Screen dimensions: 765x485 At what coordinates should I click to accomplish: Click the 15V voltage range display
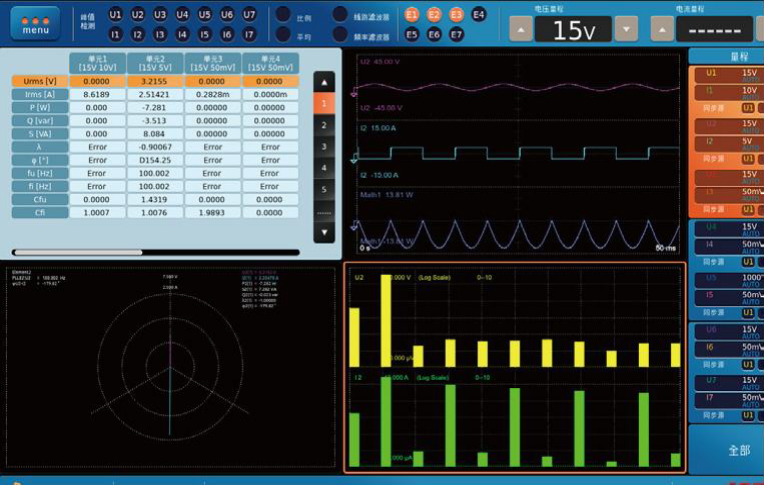pyautogui.click(x=573, y=30)
